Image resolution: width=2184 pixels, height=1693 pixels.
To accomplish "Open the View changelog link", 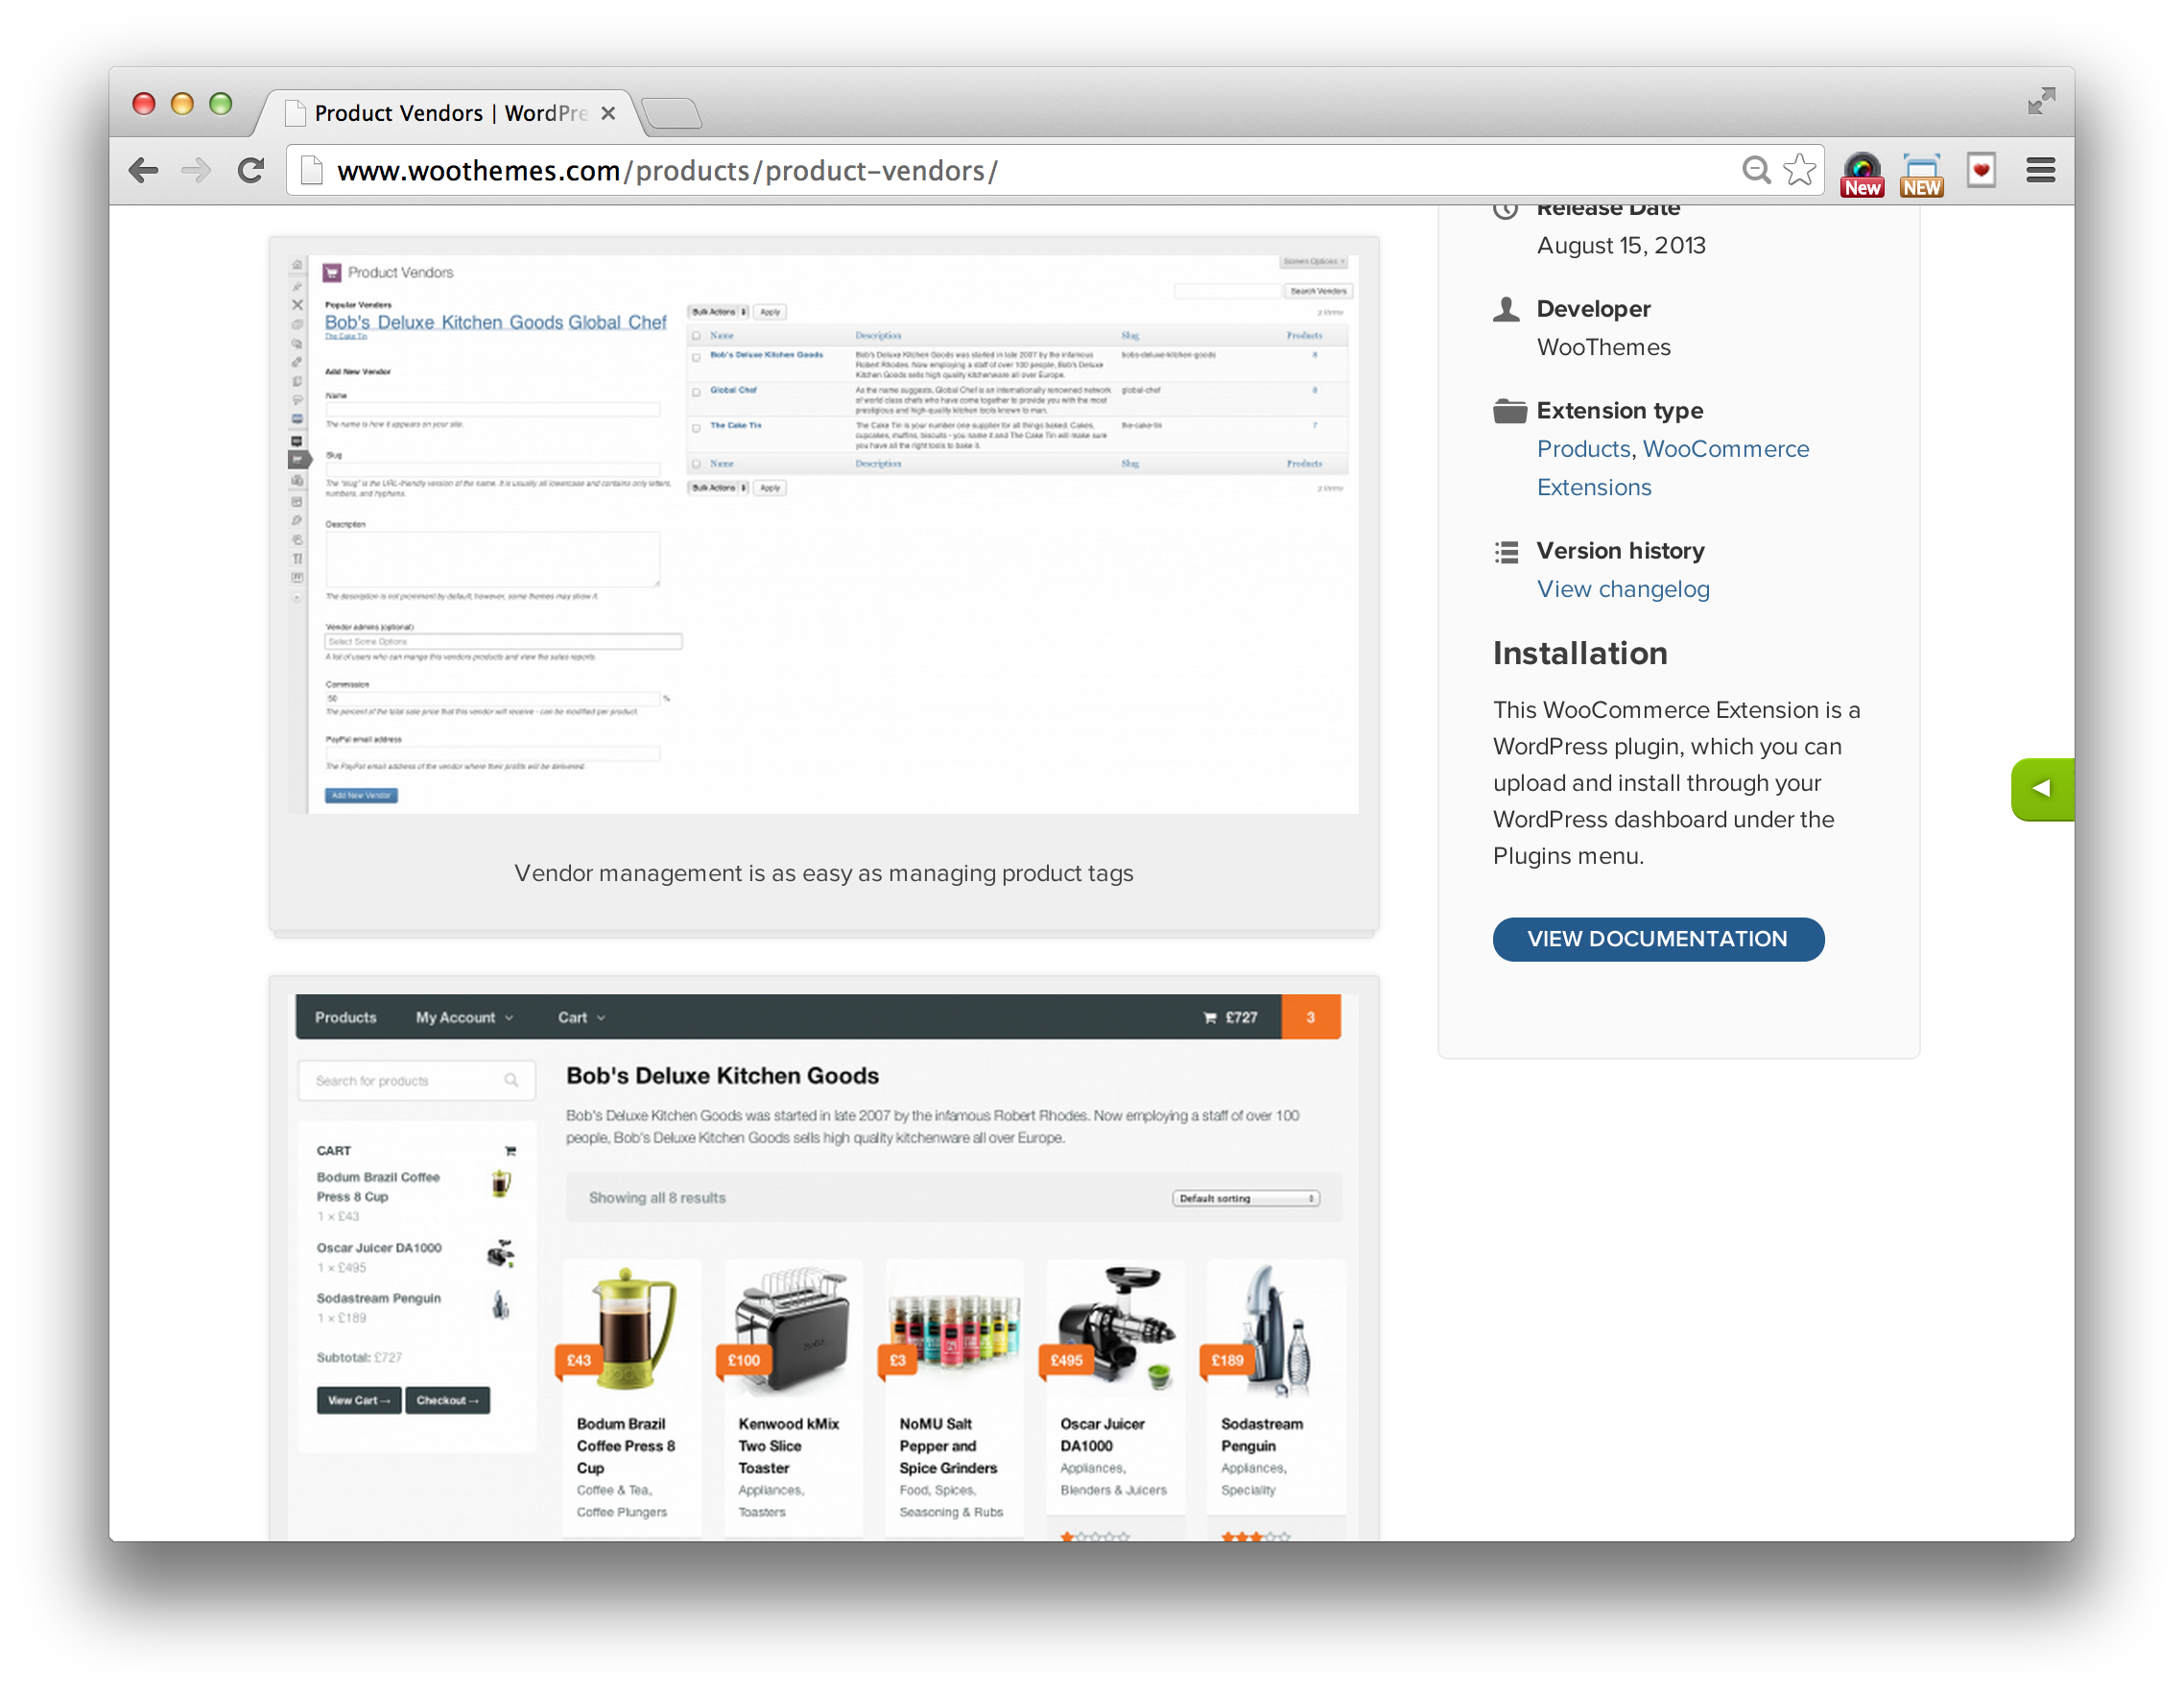I will [1623, 589].
